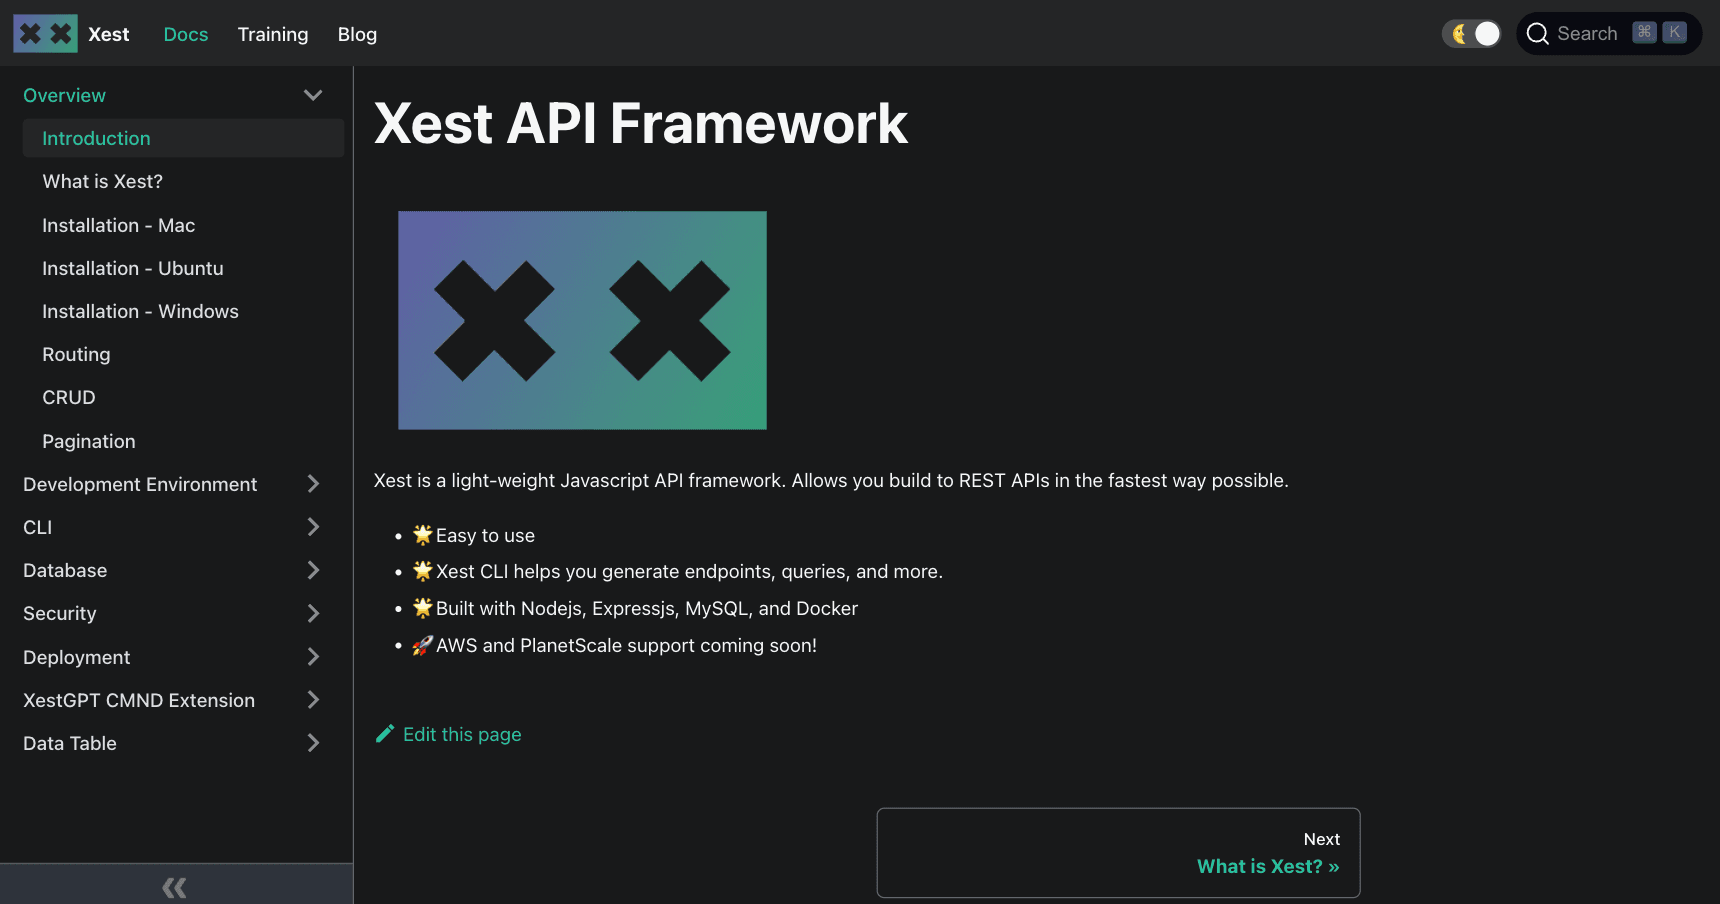
Task: Open the Training tab
Action: click(273, 34)
